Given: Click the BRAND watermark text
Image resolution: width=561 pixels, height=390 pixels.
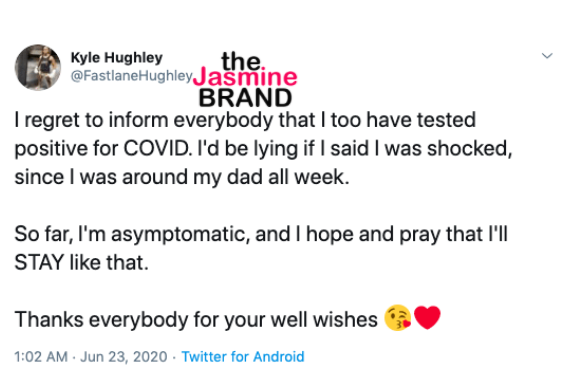Looking at the screenshot, I should click(245, 98).
